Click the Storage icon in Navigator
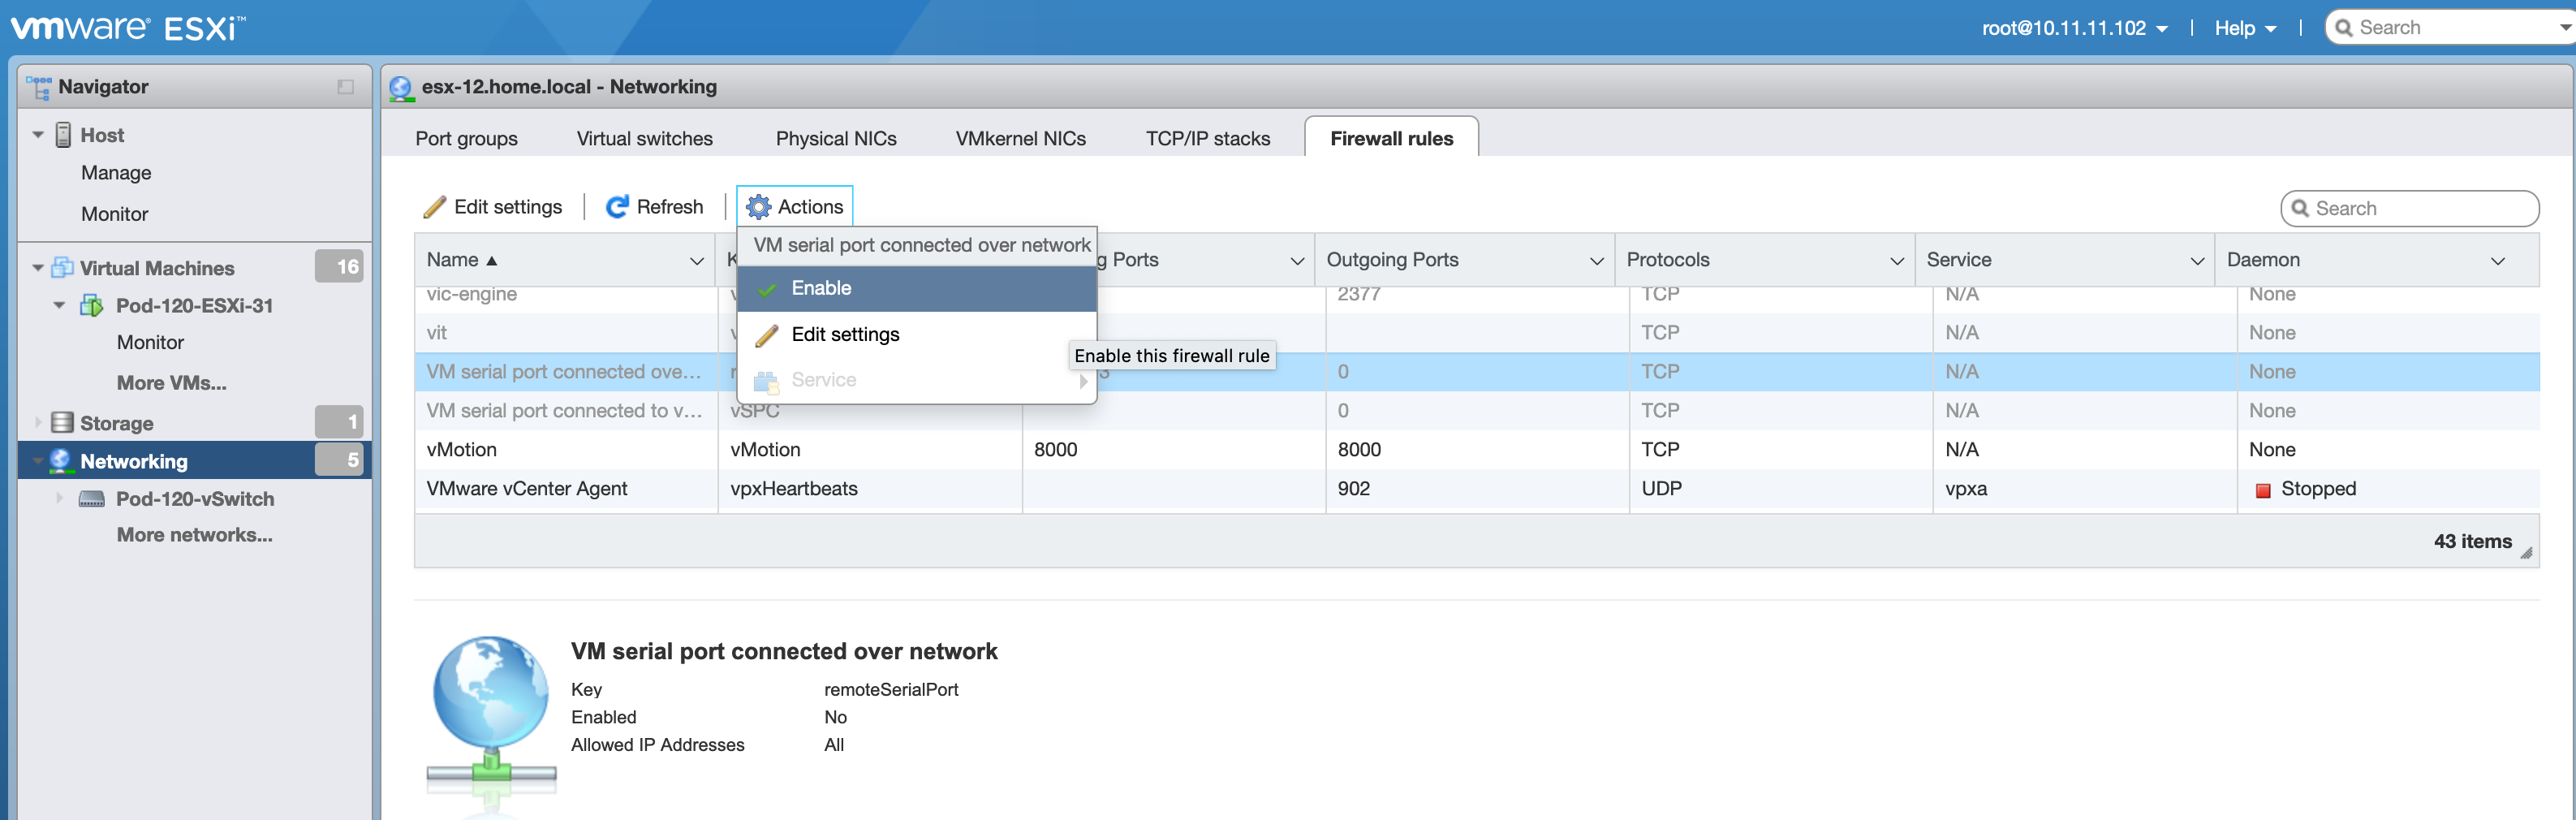Viewport: 2576px width, 820px height. pyautogui.click(x=62, y=423)
